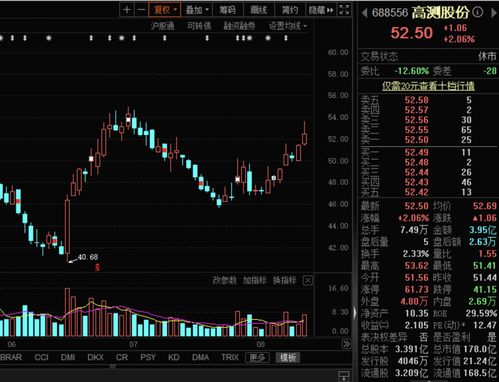
Task: Go to next stock with right arrow
Action: (x=494, y=13)
